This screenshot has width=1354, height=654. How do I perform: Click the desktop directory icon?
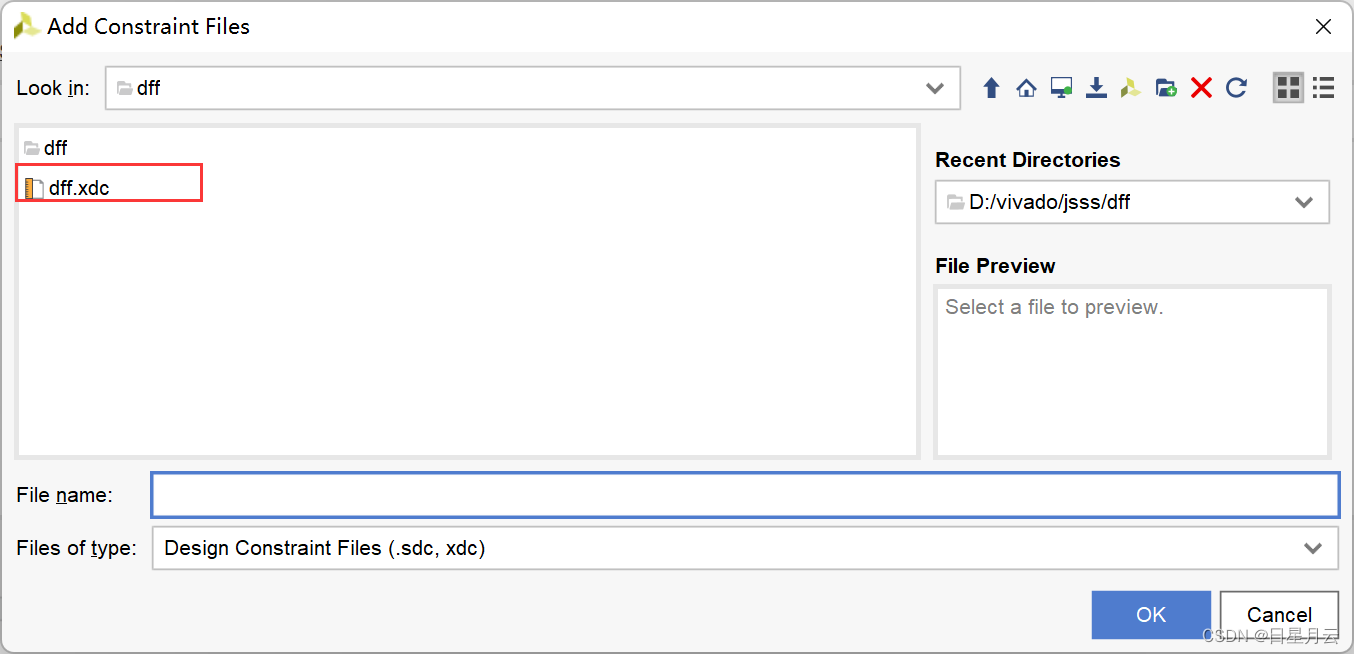click(x=1061, y=88)
